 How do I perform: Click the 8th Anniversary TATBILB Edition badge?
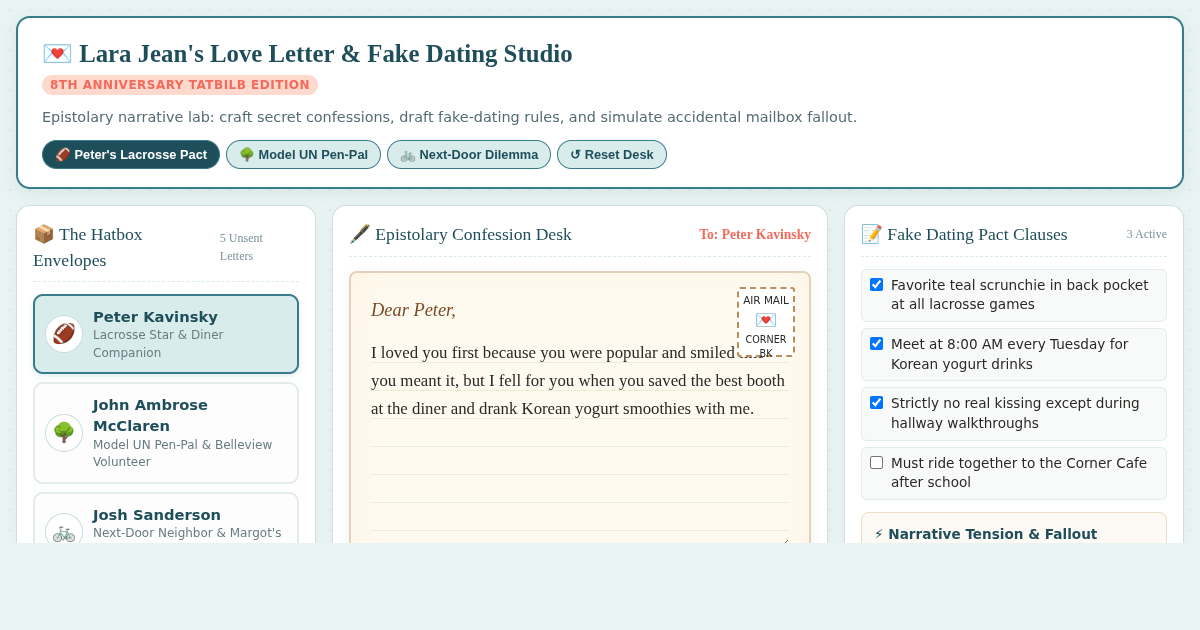[x=180, y=85]
